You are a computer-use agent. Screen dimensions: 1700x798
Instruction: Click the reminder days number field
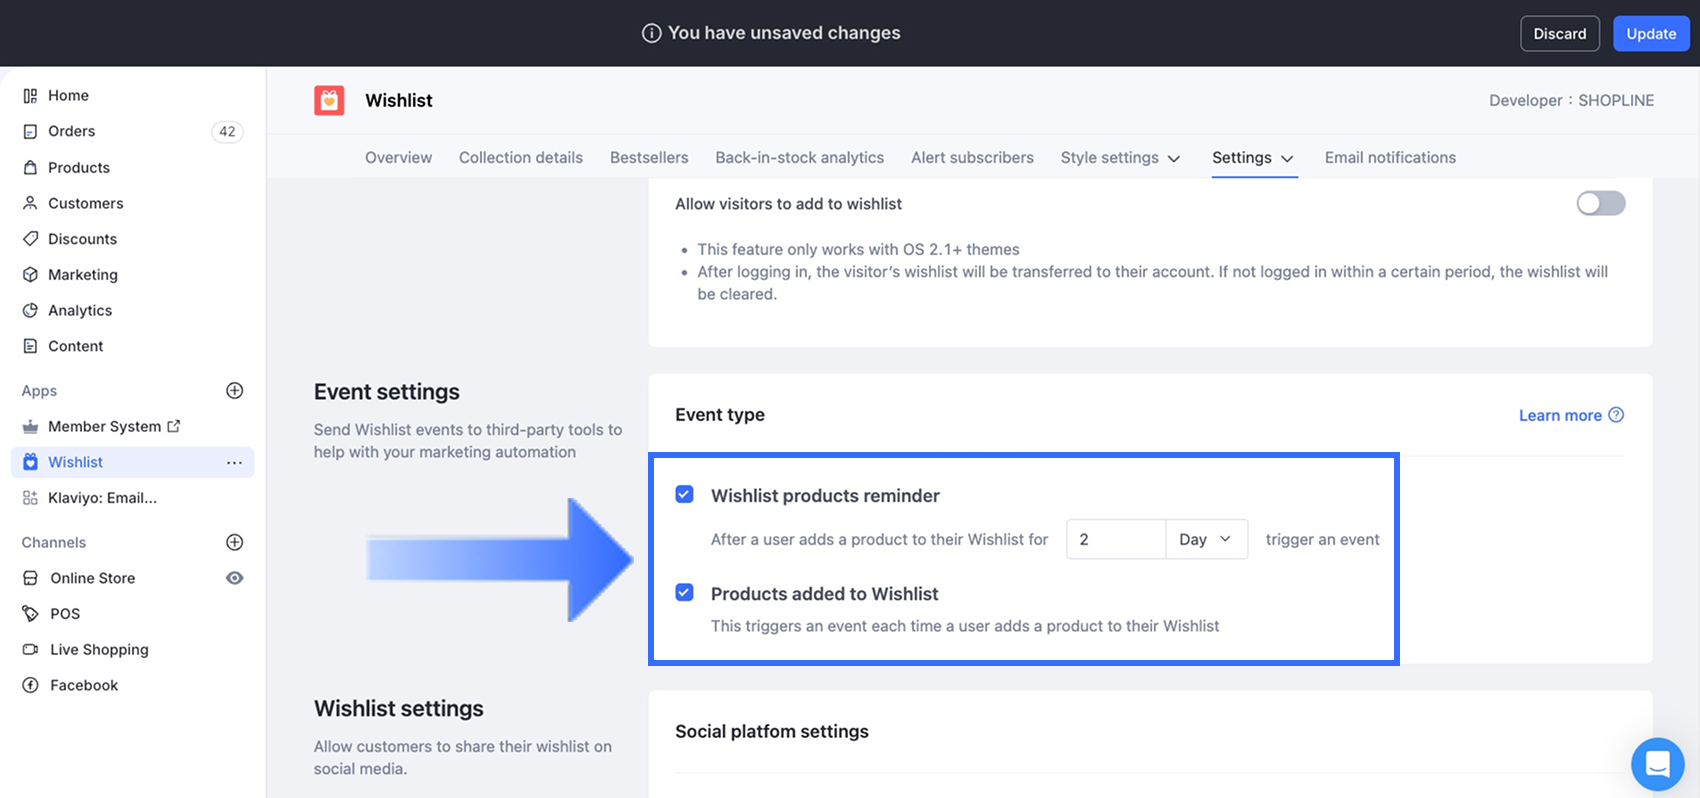pyautogui.click(x=1115, y=539)
